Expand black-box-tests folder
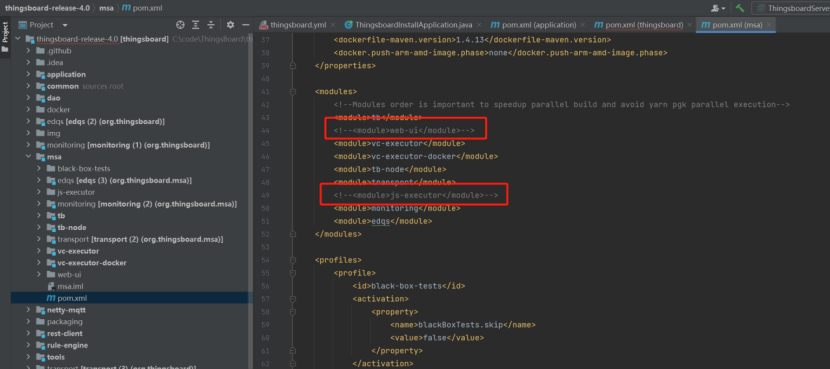Viewport: 830px width, 369px height. point(39,168)
